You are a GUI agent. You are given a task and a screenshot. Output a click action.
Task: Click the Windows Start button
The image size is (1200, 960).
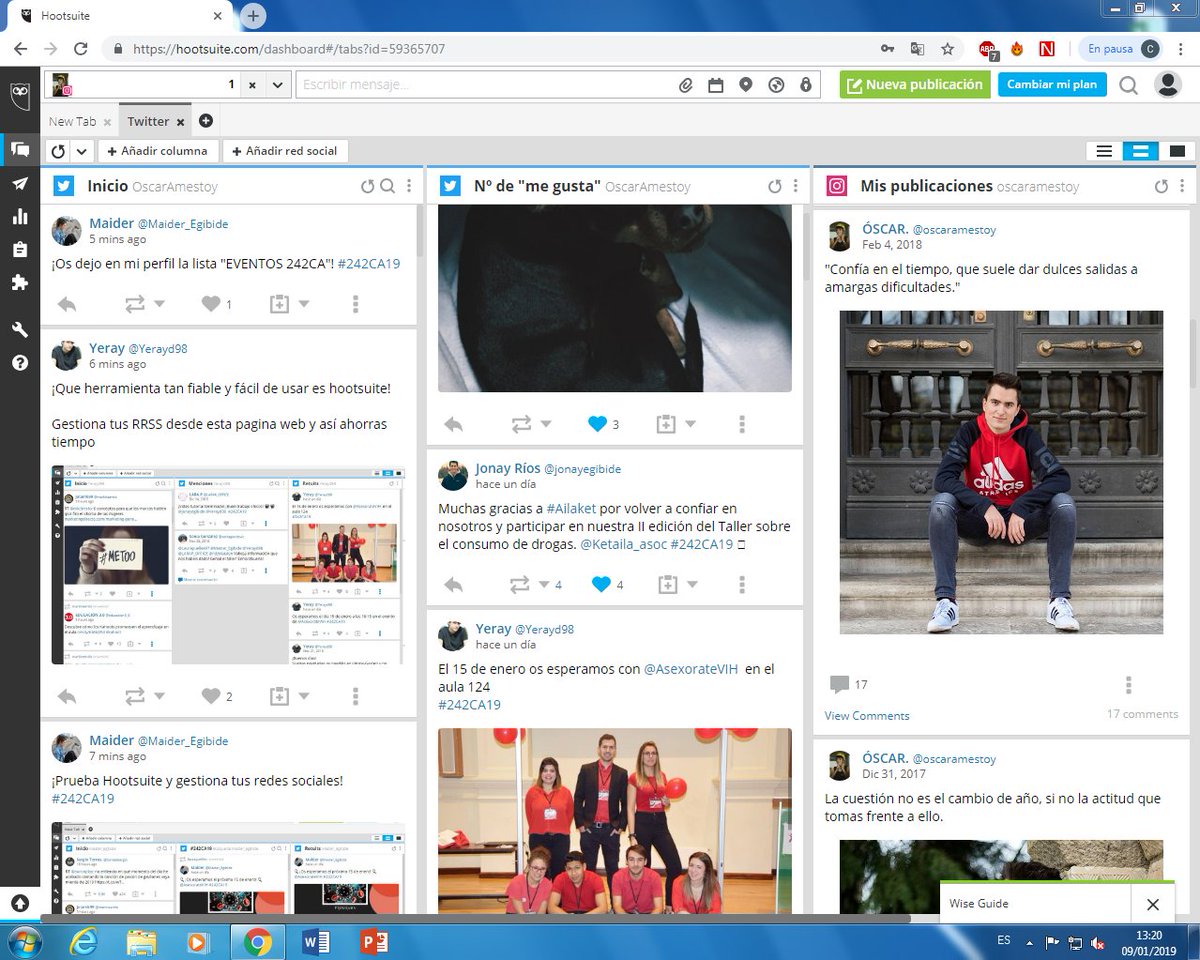pos(26,941)
